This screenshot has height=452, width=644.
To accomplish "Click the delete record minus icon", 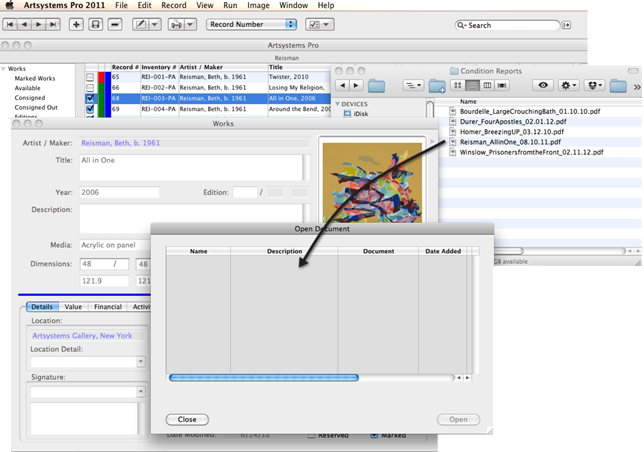I will pyautogui.click(x=114, y=24).
